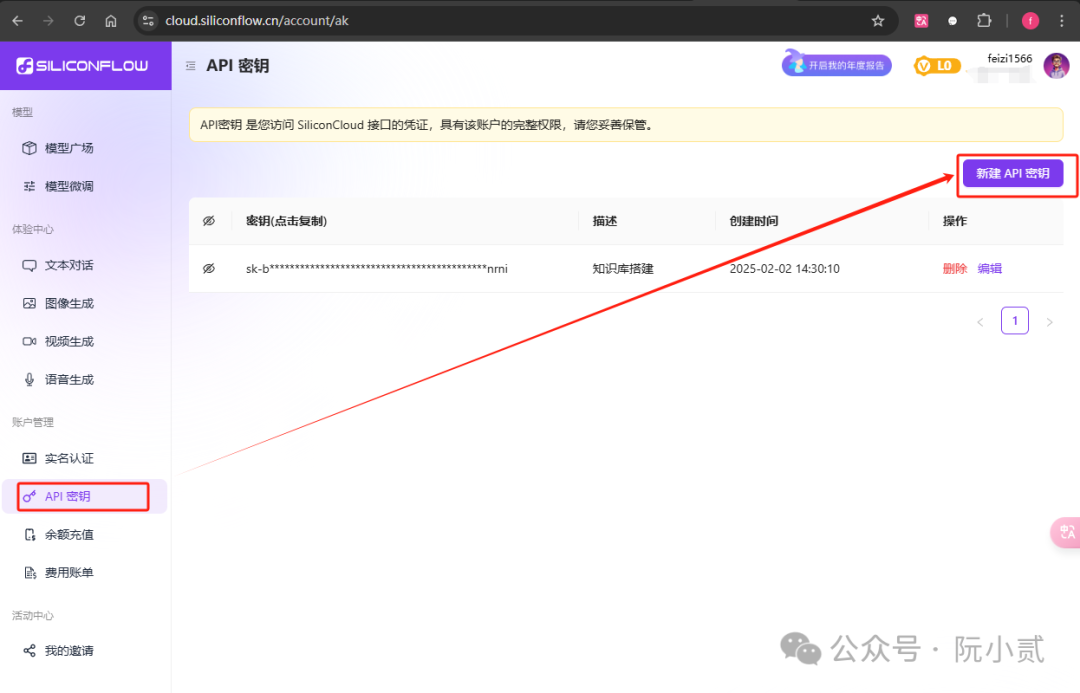1080x693 pixels.
Task: View site information icon in address bar
Action: click(147, 21)
